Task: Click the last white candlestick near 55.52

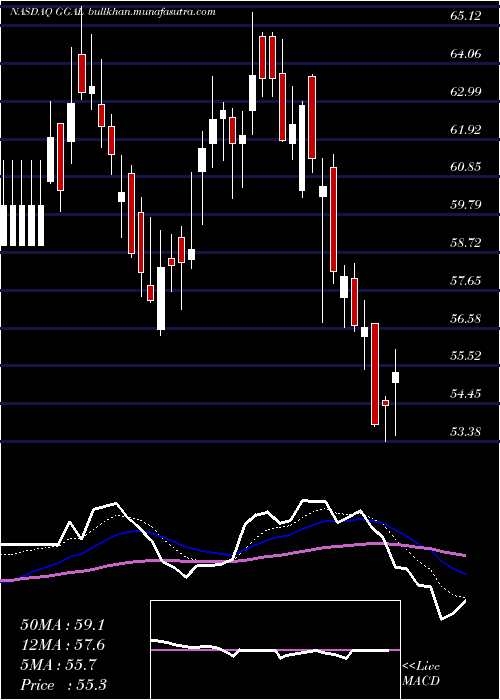Action: coord(396,377)
